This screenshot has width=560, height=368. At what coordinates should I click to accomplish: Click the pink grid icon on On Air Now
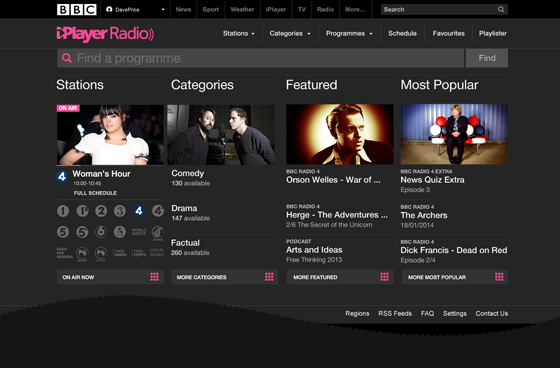155,277
